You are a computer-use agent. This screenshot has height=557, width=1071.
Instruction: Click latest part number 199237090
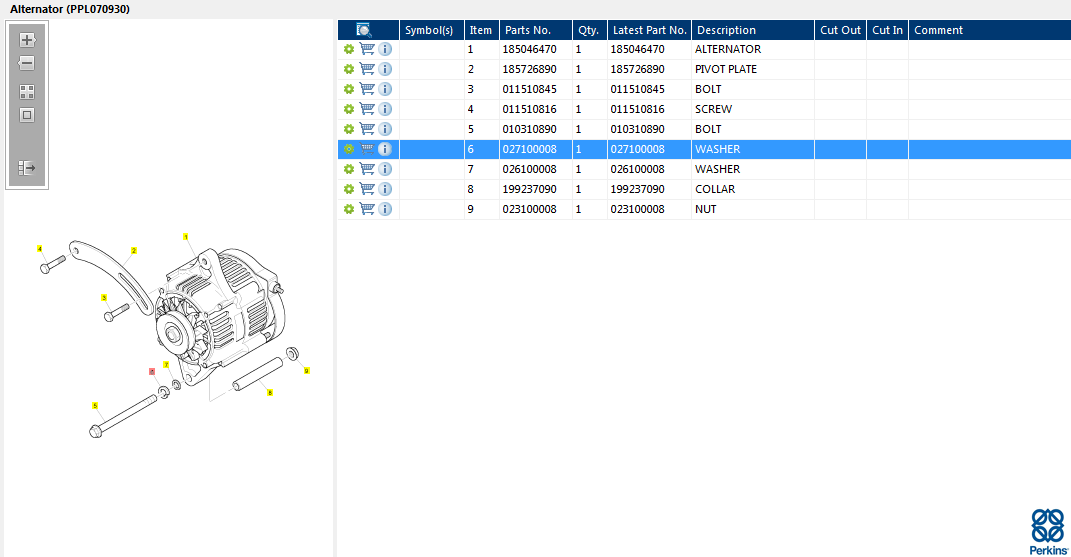tap(637, 189)
